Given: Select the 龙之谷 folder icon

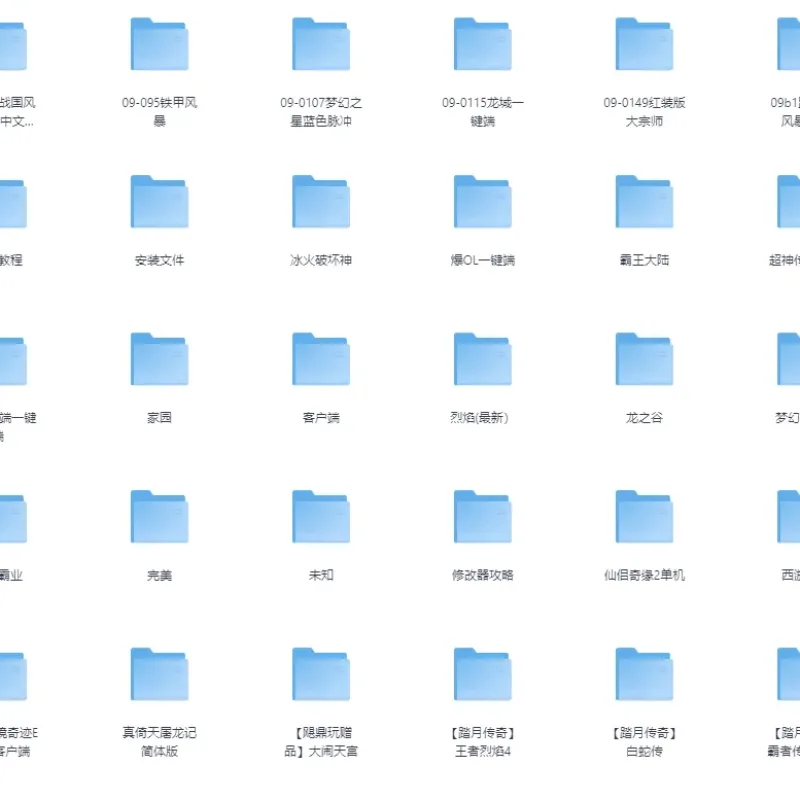Looking at the screenshot, I should (x=644, y=359).
